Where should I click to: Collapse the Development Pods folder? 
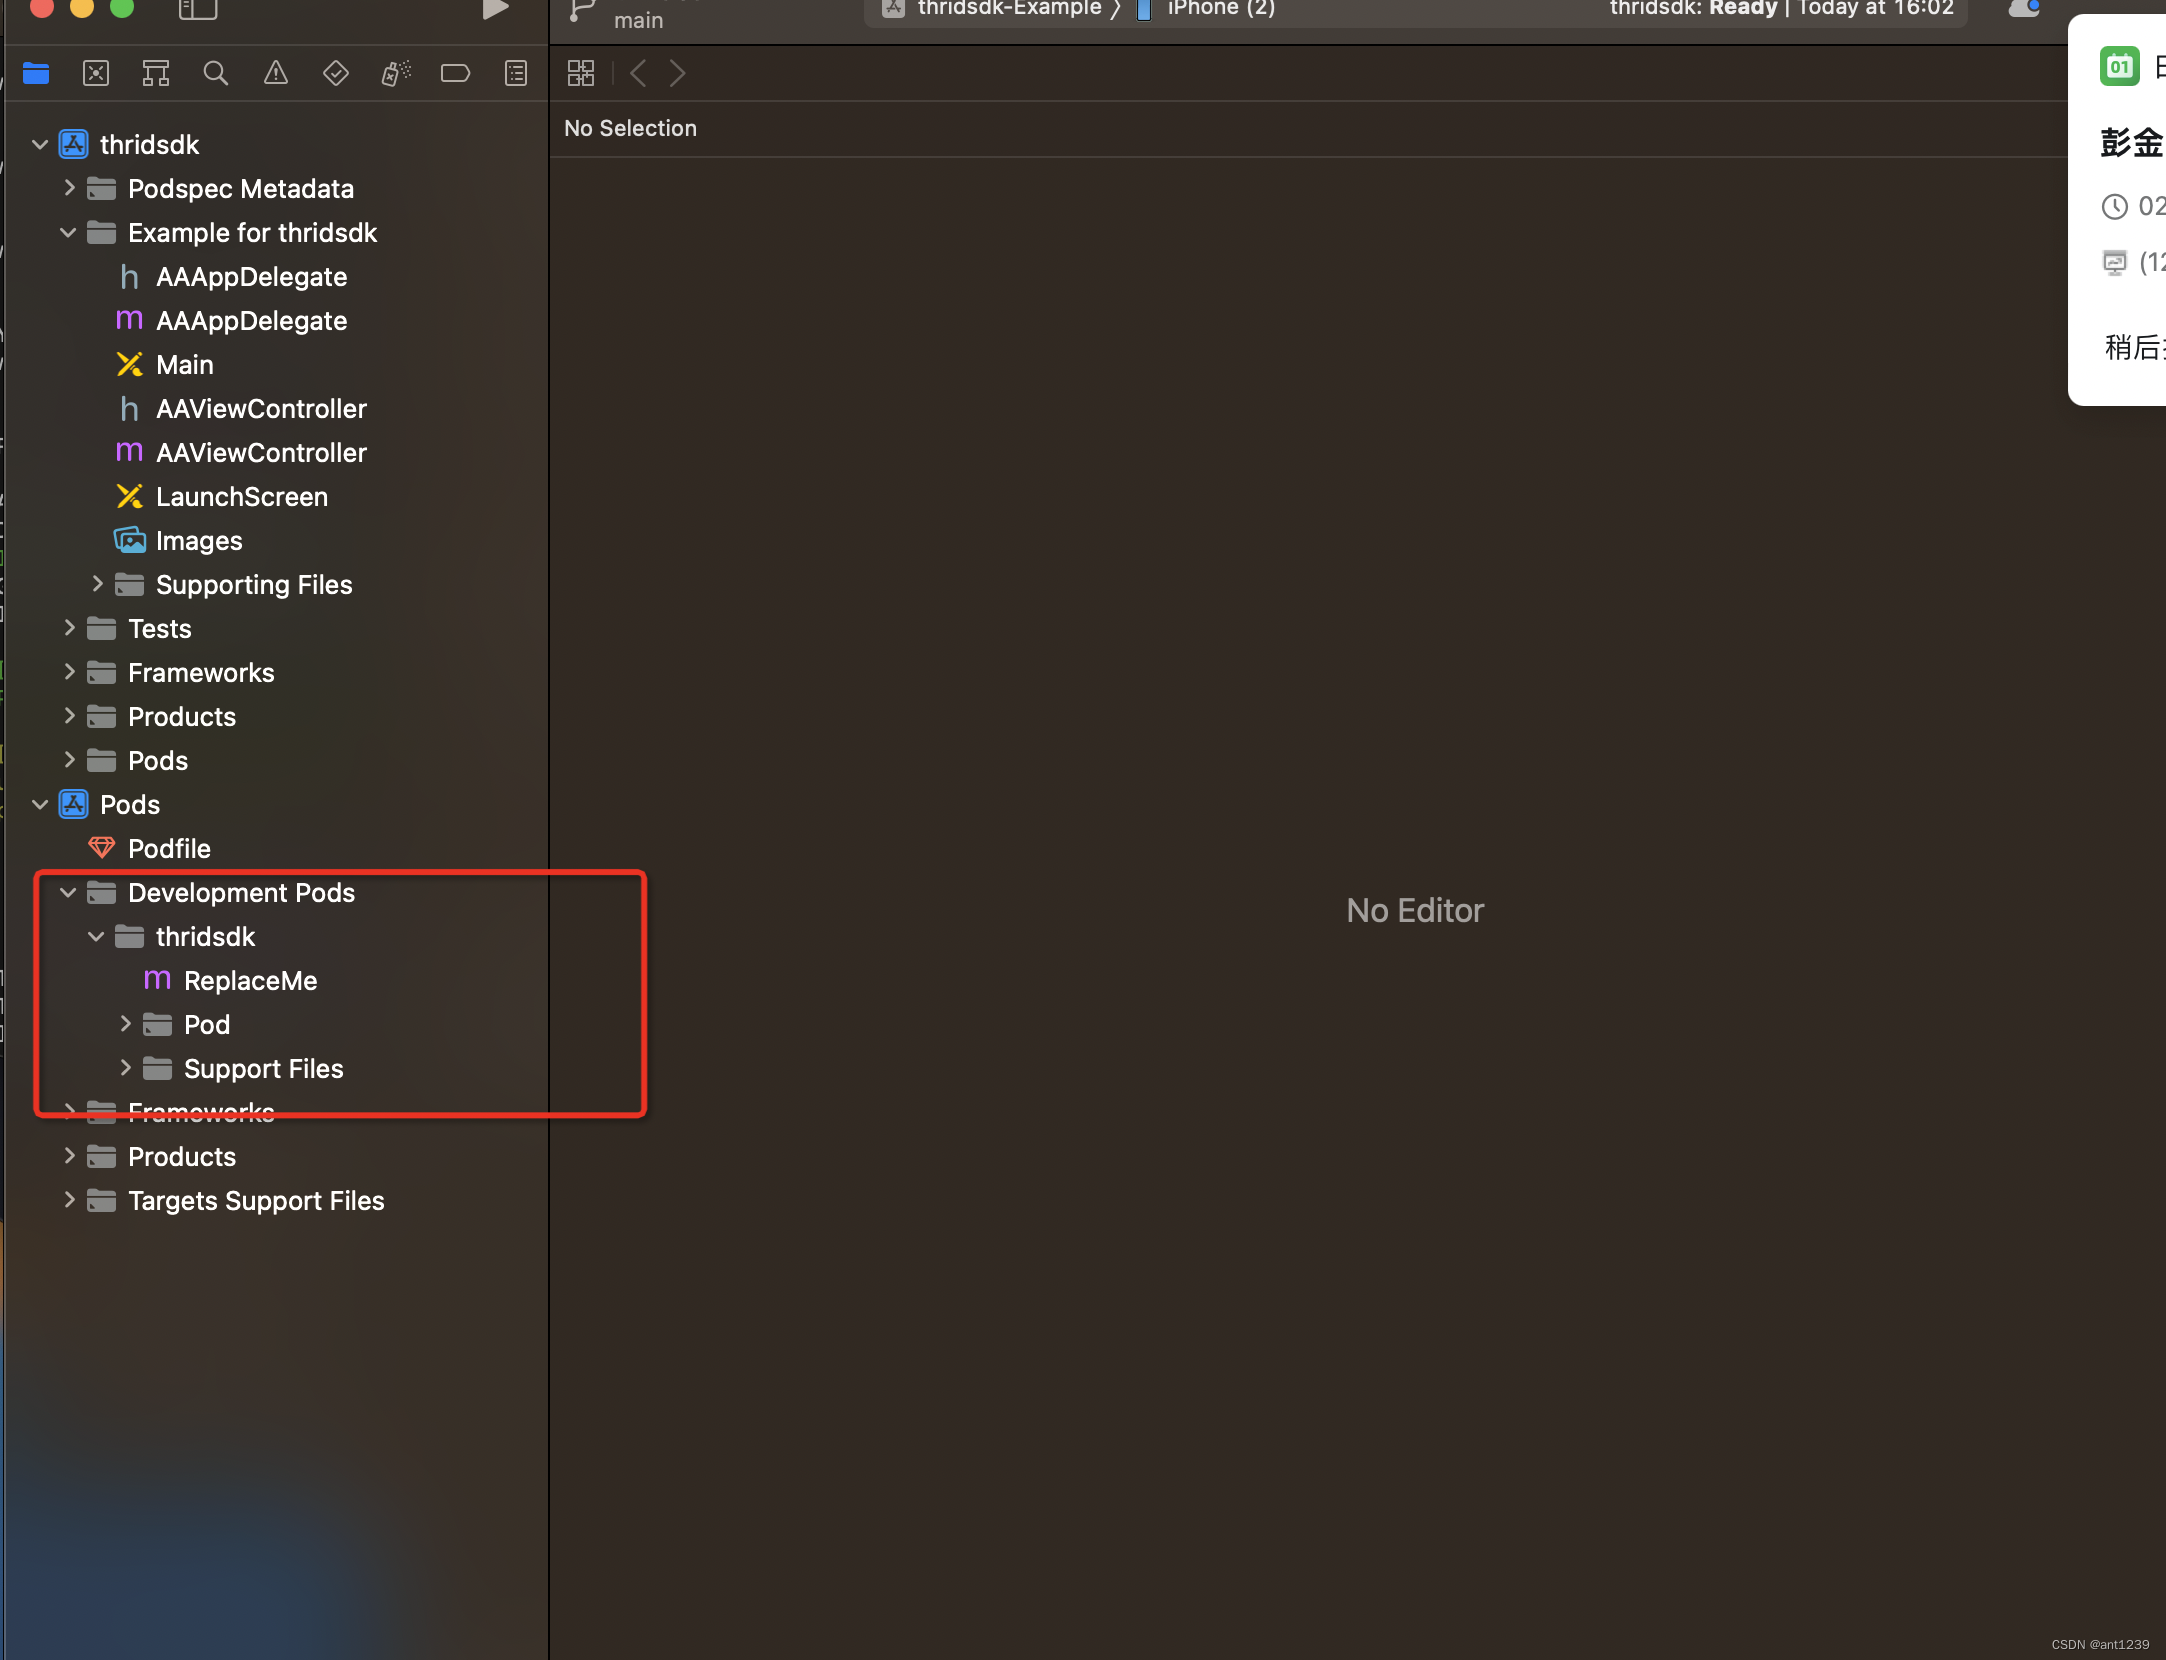pos(68,893)
